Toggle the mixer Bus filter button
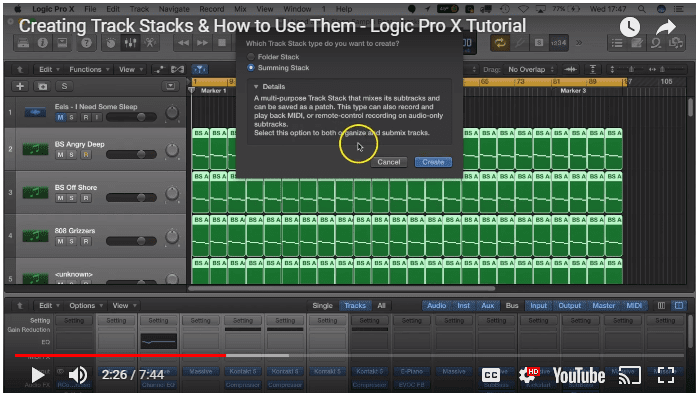 [512, 305]
